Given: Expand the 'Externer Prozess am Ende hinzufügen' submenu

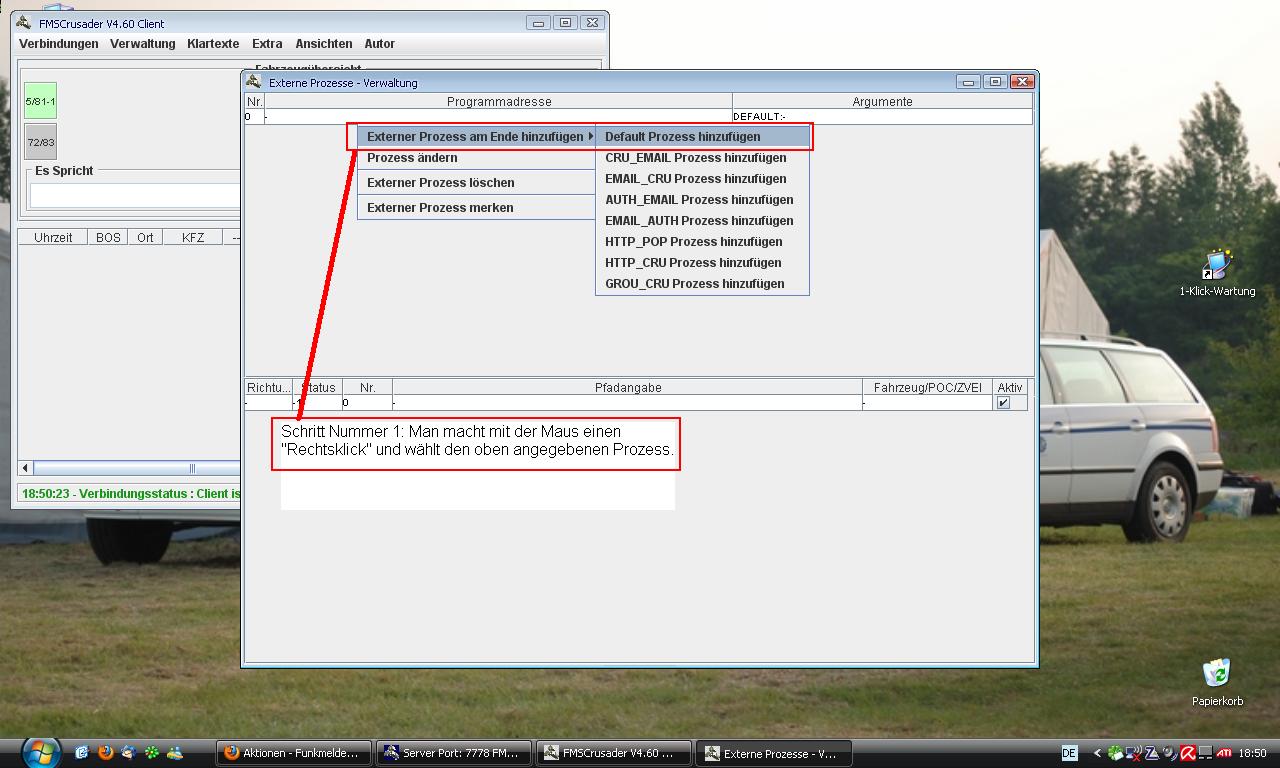Looking at the screenshot, I should pyautogui.click(x=476, y=136).
